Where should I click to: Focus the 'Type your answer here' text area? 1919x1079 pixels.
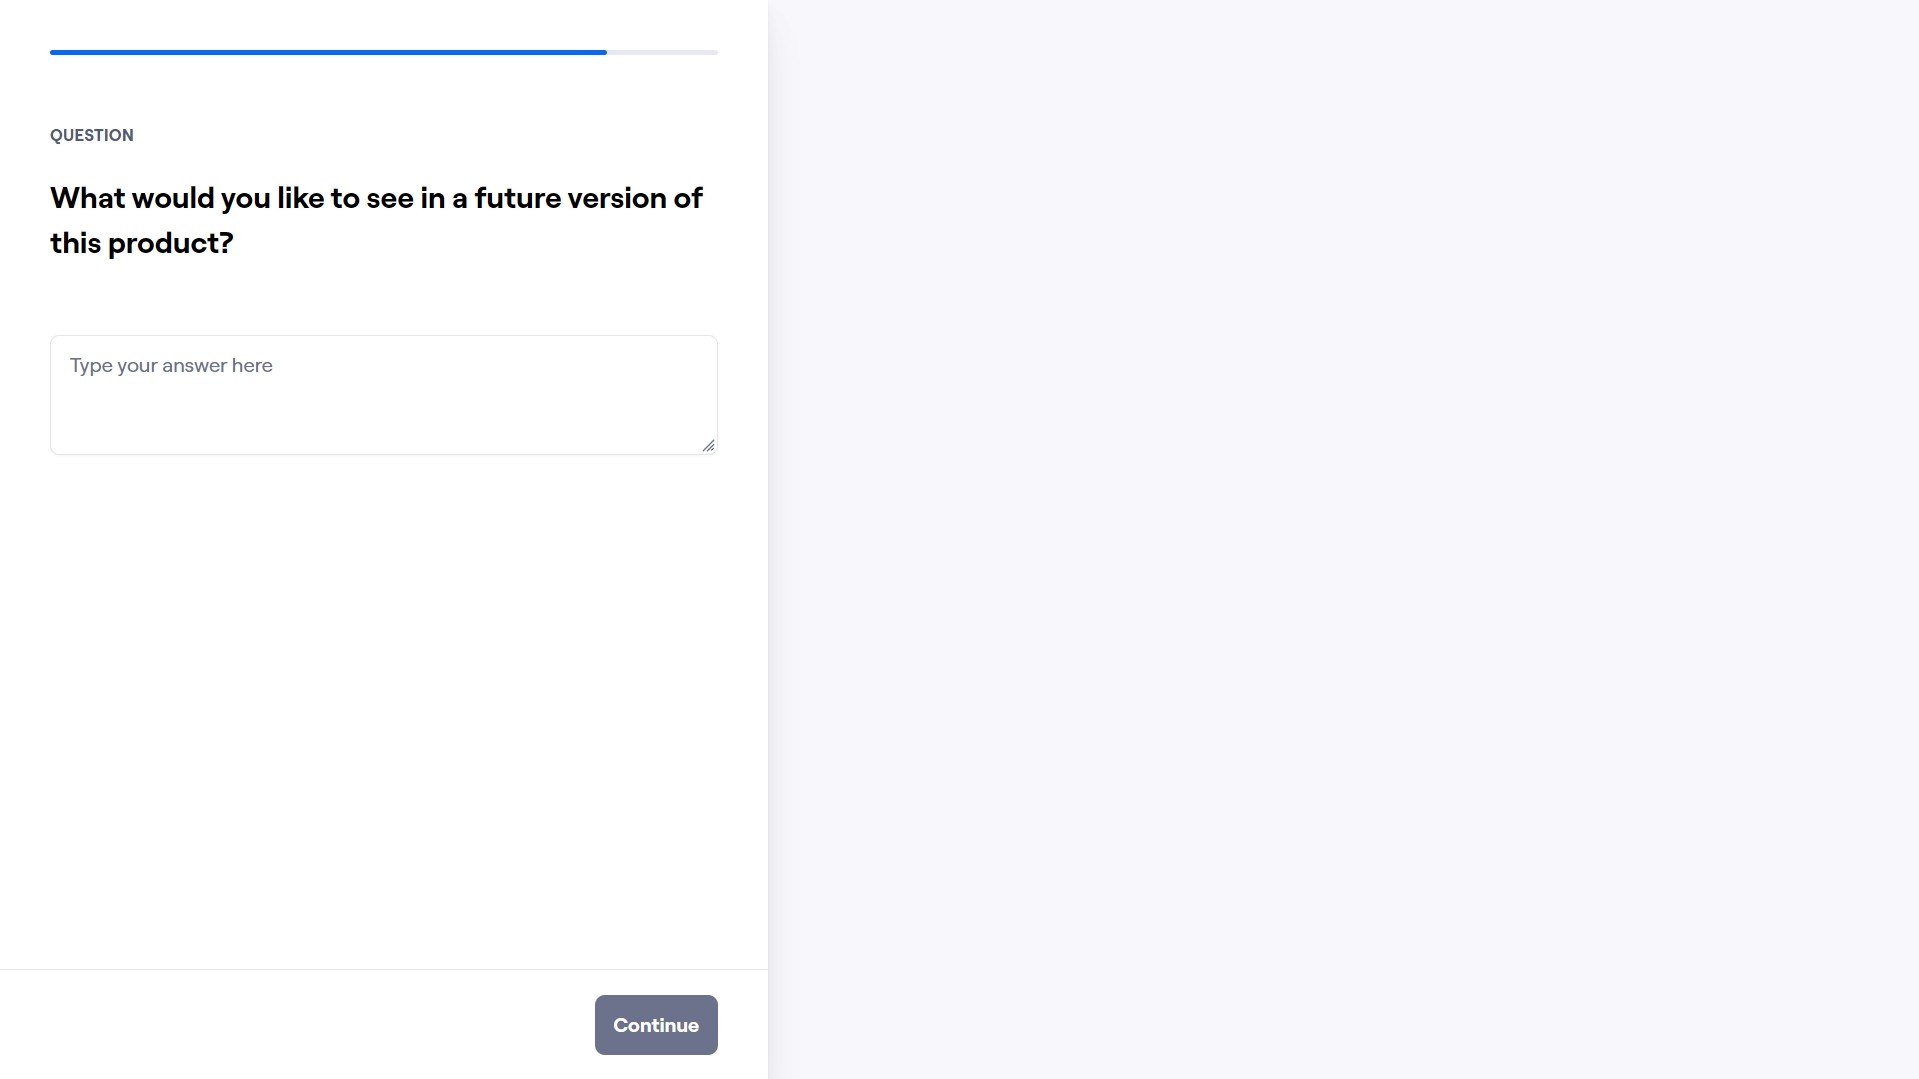(x=384, y=395)
